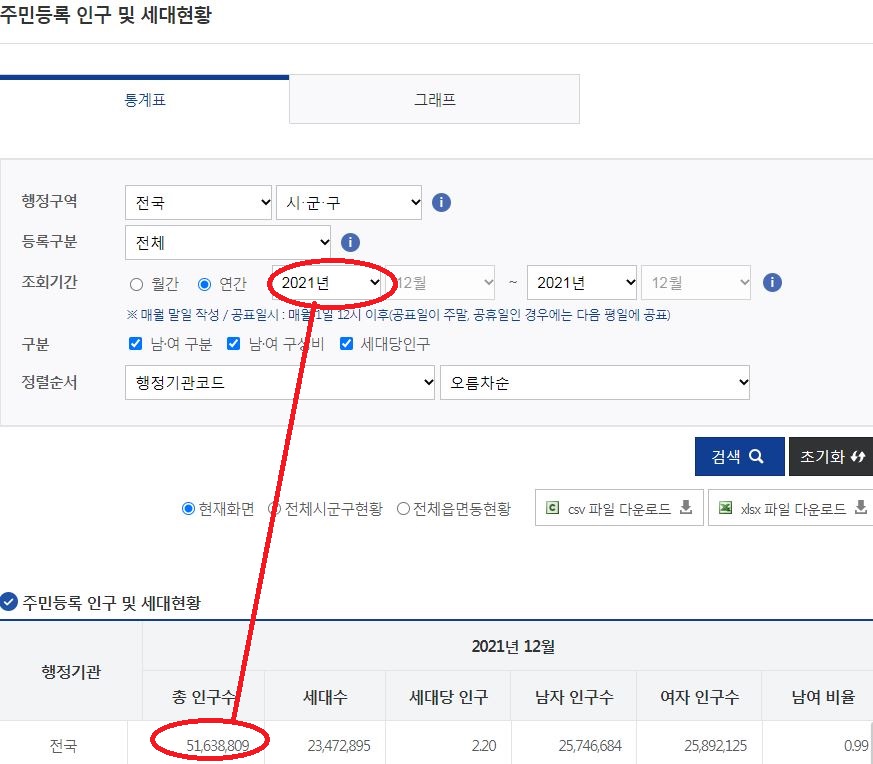Click per-household value 2.20
The width and height of the screenshot is (873, 764).
pyautogui.click(x=483, y=745)
